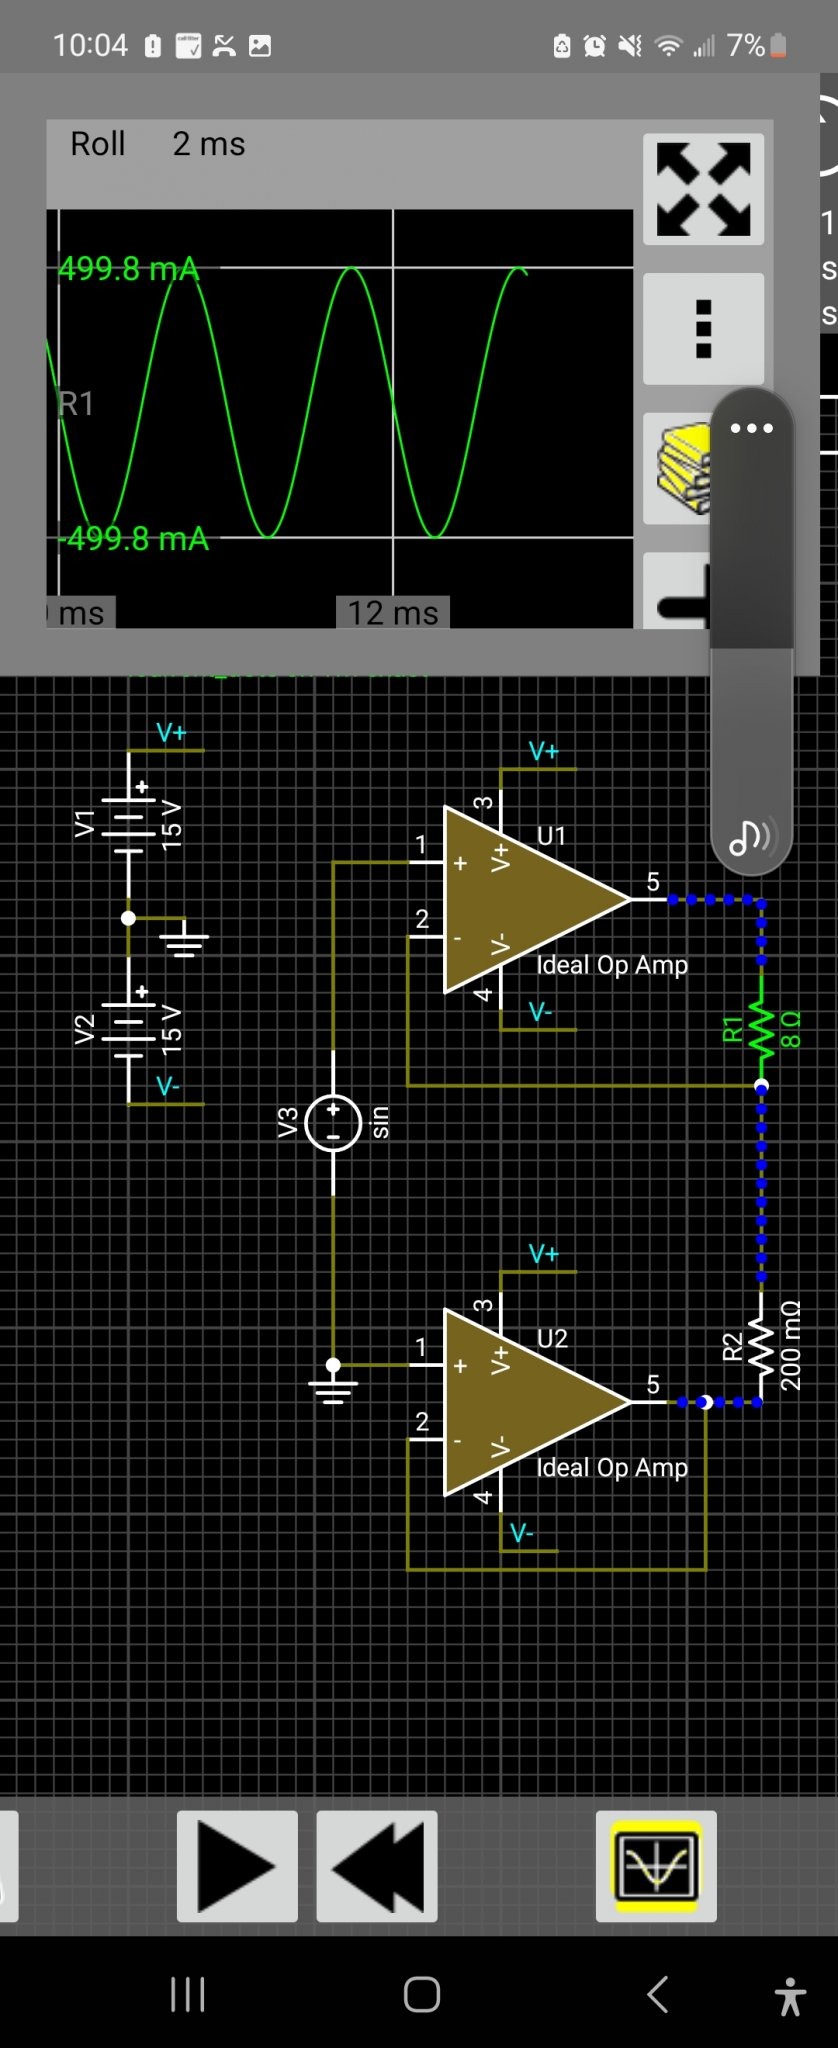
Task: Tap the Android back button
Action: (x=657, y=1994)
